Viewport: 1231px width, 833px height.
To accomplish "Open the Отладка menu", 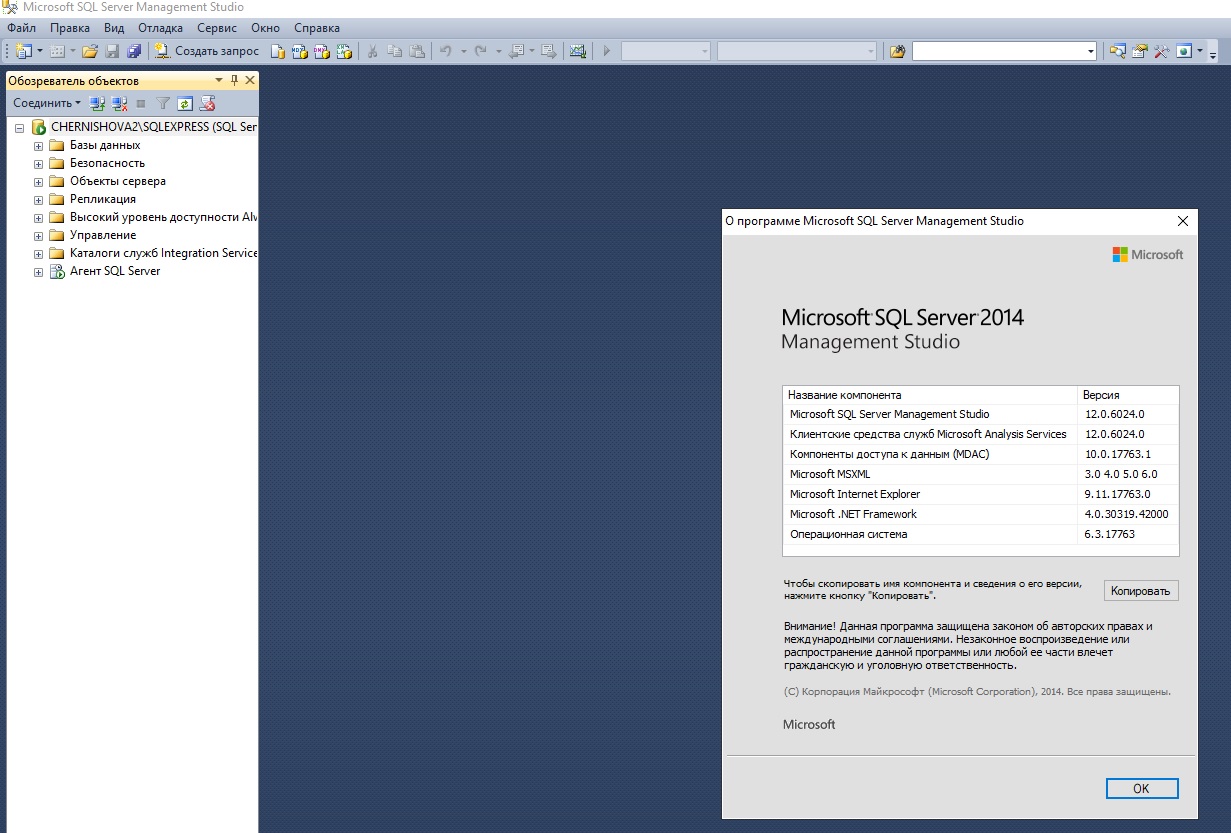I will (160, 28).
